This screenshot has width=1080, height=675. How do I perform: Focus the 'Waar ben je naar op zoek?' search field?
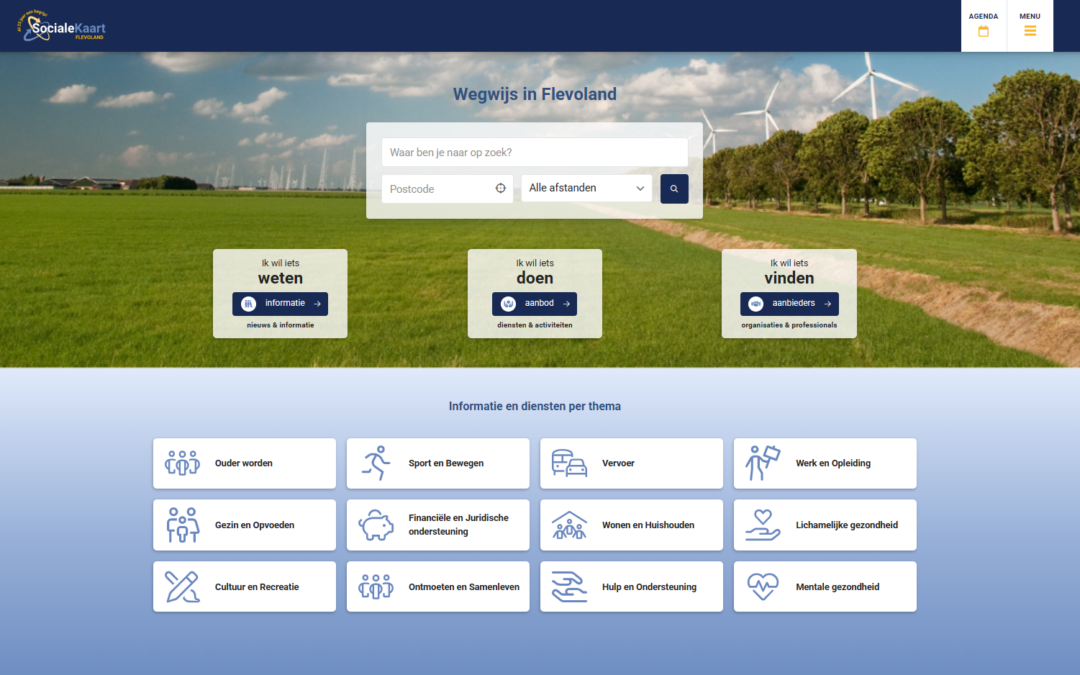(x=534, y=152)
